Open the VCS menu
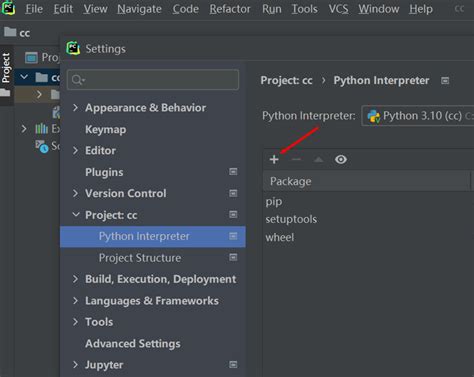The image size is (474, 377). [338, 9]
